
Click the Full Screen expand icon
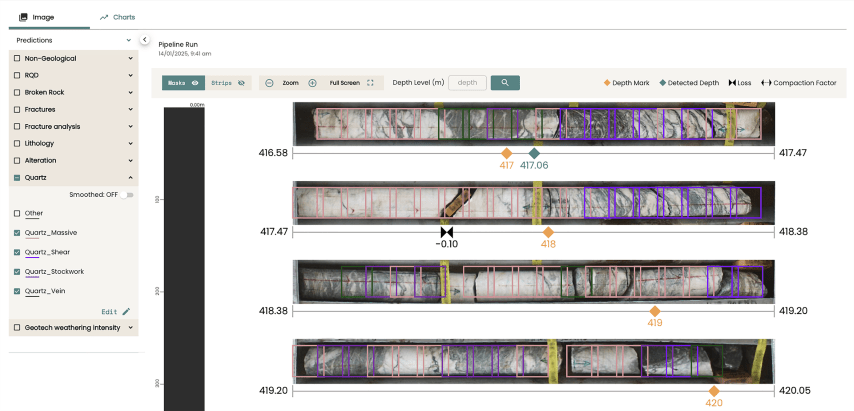pos(370,83)
